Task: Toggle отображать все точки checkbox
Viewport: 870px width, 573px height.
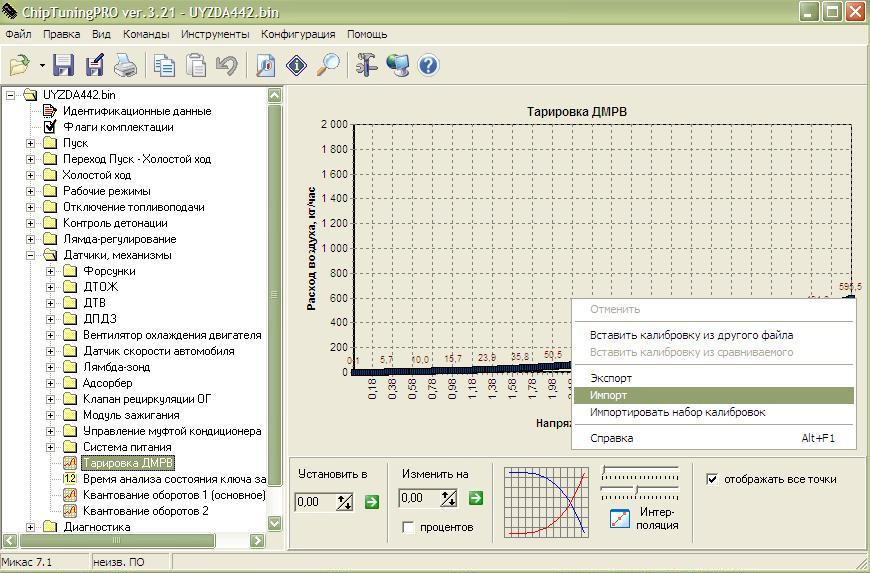Action: (712, 479)
